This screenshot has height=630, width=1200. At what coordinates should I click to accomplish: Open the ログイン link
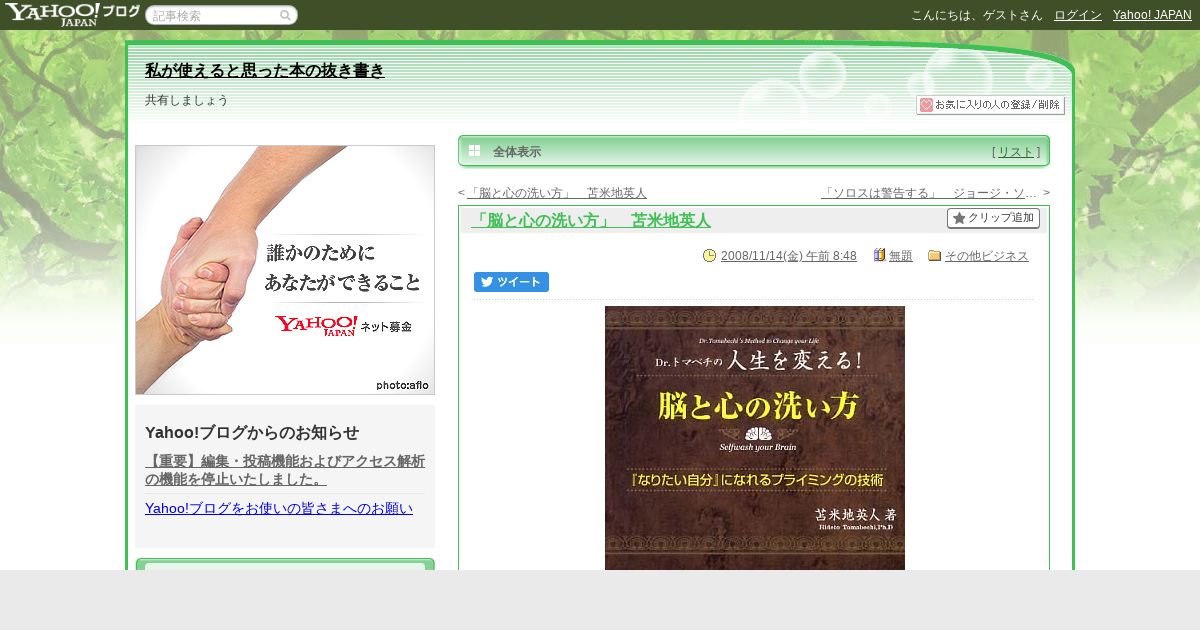point(1078,15)
